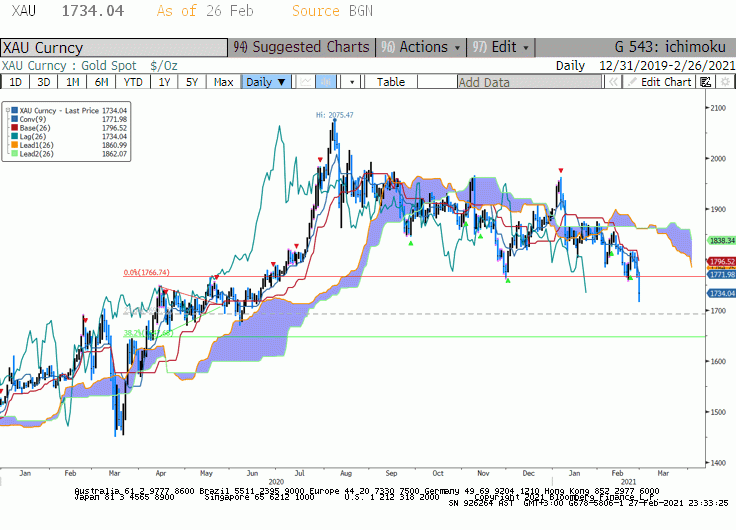
Task: Click the pencil icon beside Edit Chart
Action: pyautogui.click(x=632, y=82)
